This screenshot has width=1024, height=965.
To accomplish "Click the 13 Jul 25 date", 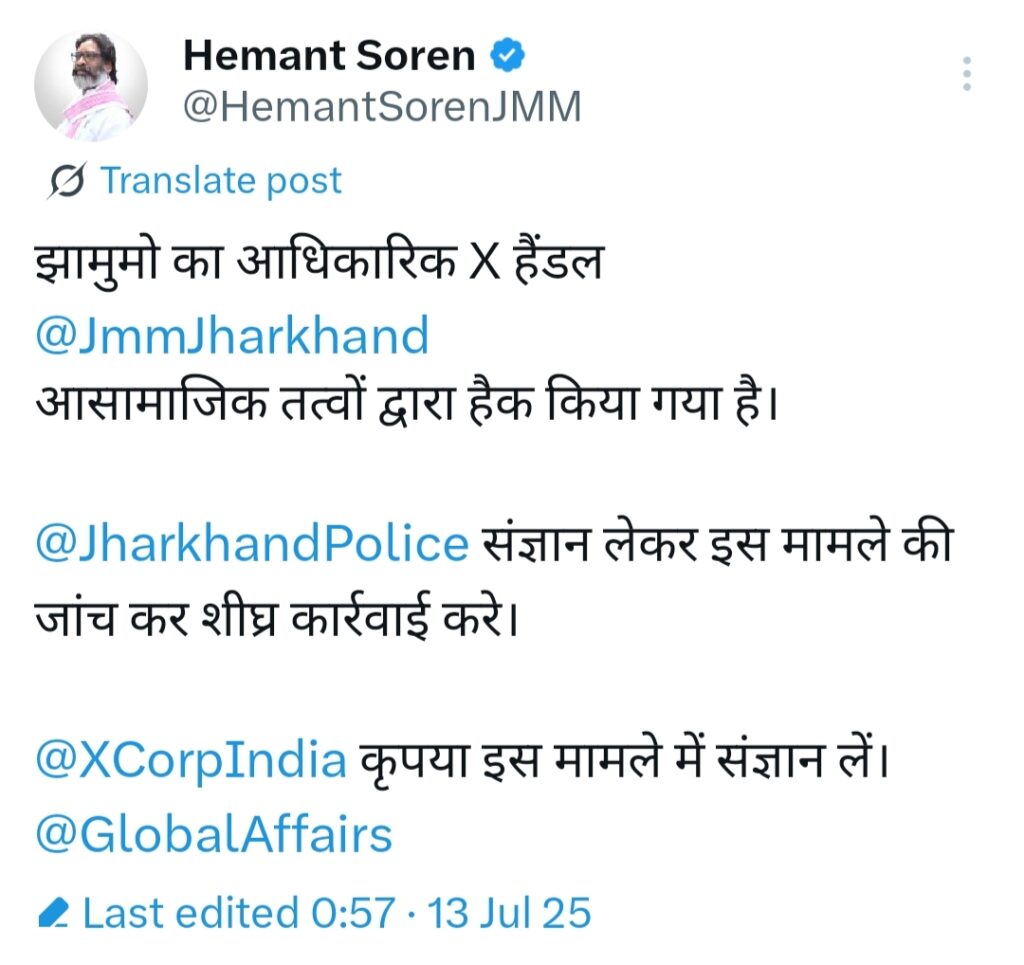I will (509, 913).
